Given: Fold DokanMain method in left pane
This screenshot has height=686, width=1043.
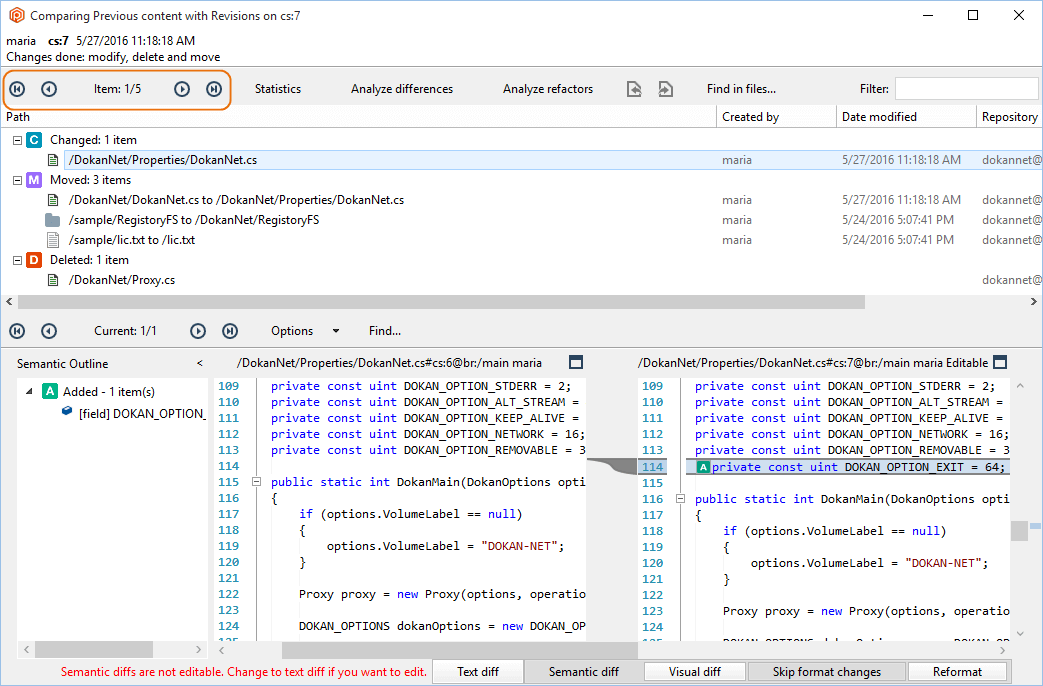Looking at the screenshot, I should point(256,482).
